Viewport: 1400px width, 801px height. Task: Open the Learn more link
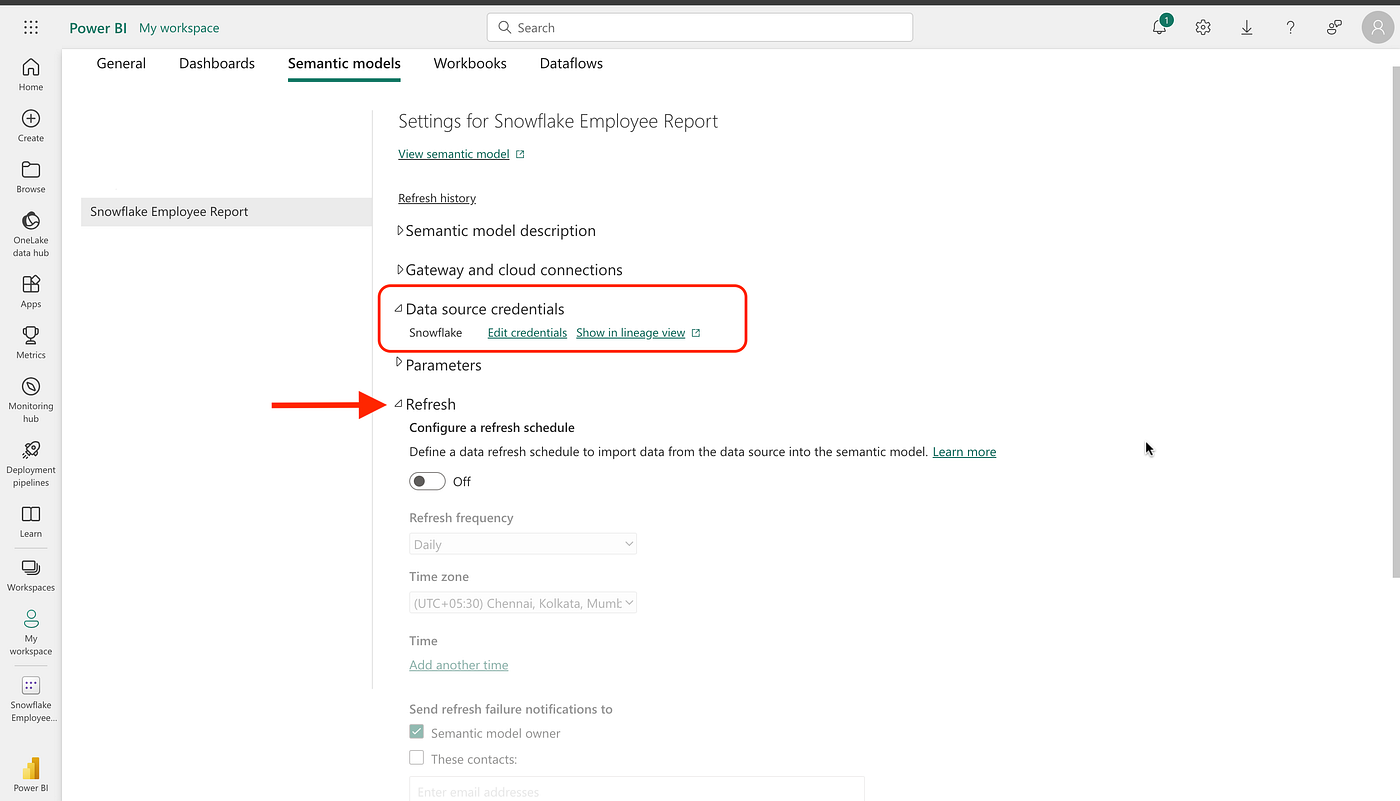click(x=964, y=452)
